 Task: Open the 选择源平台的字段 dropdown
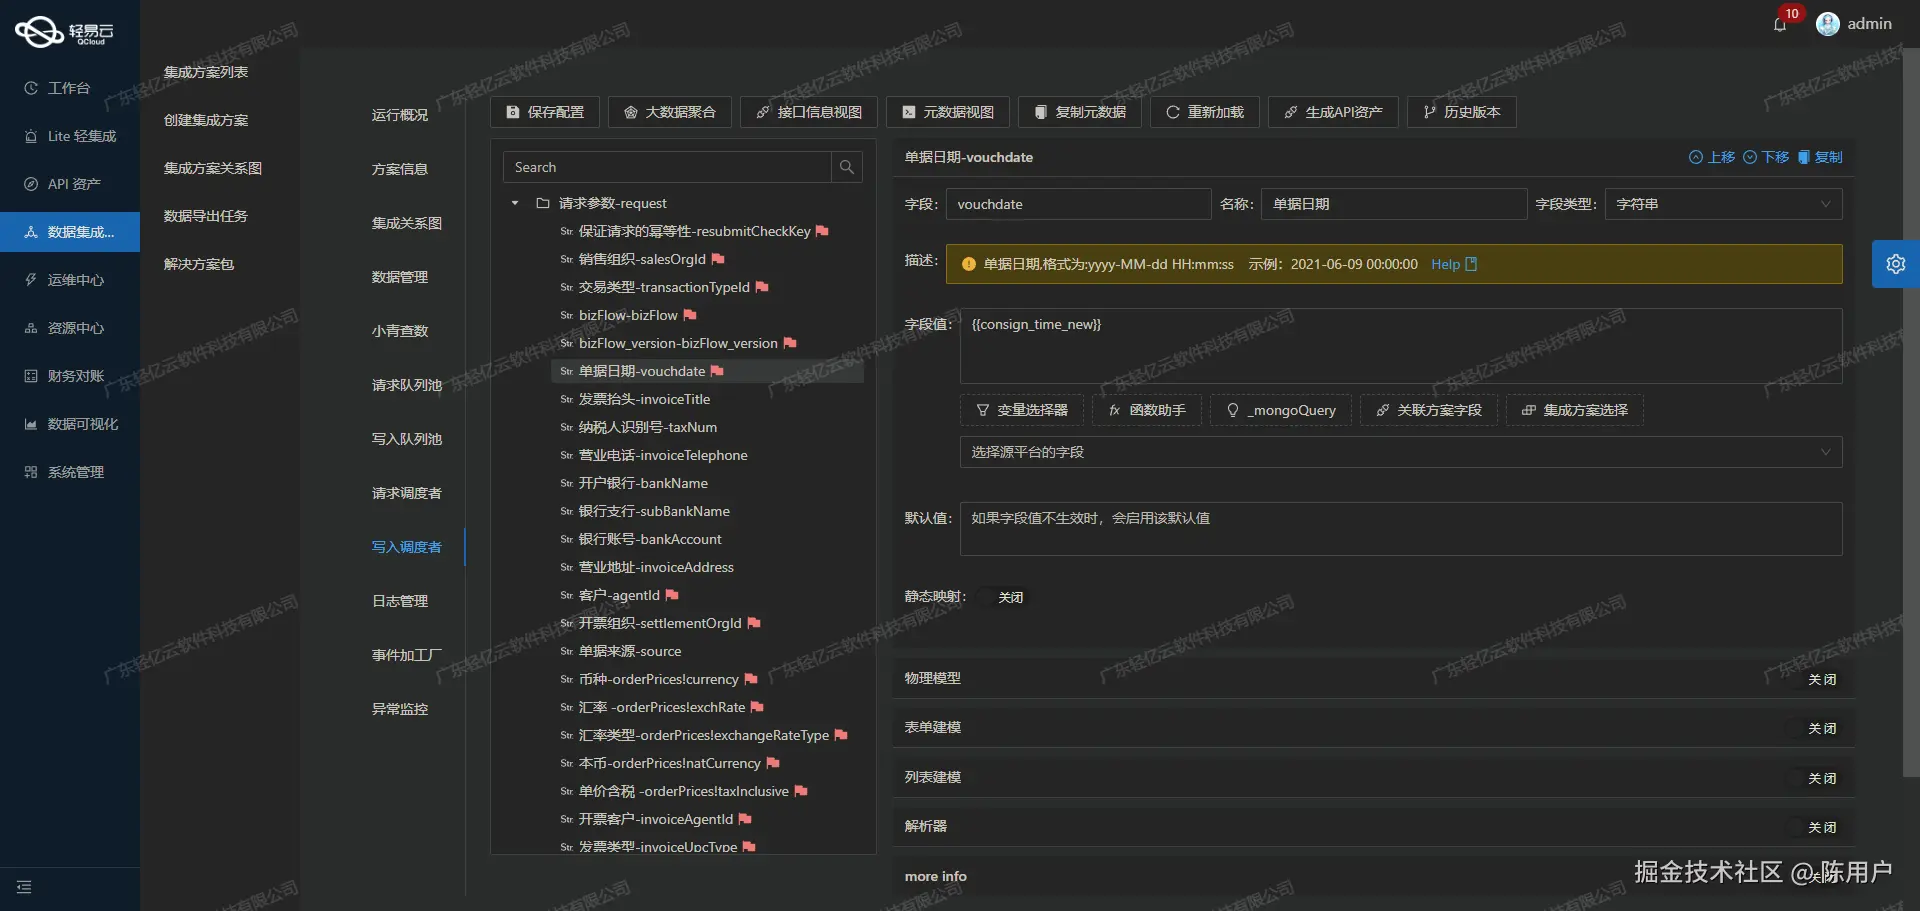pyautogui.click(x=1401, y=452)
